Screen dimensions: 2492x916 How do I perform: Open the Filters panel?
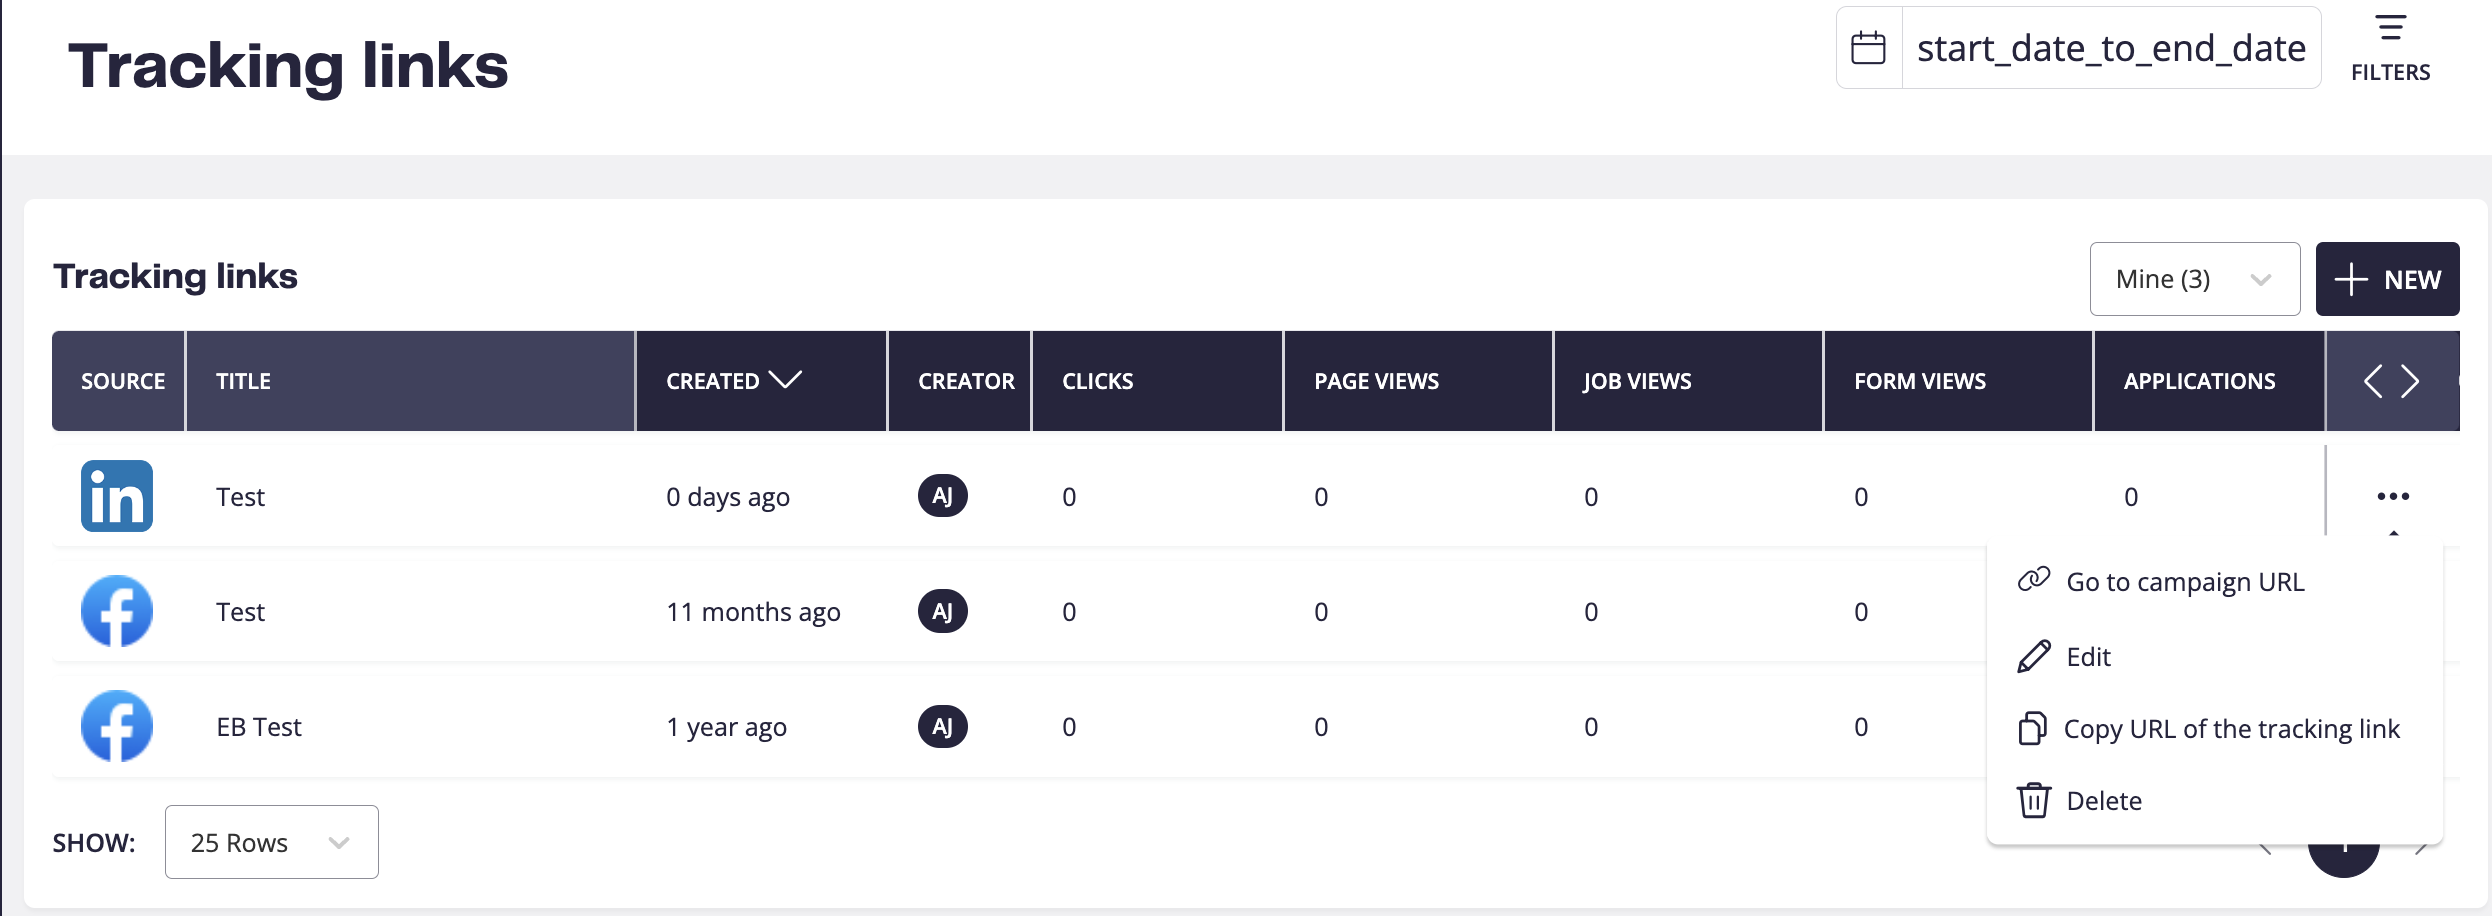point(2390,48)
